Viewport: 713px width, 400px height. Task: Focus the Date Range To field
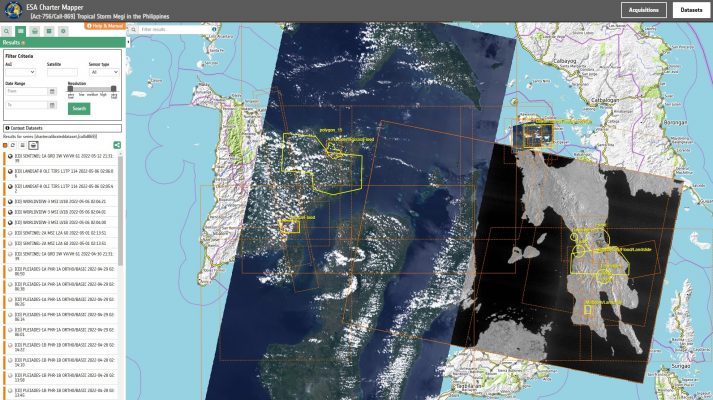click(26, 105)
